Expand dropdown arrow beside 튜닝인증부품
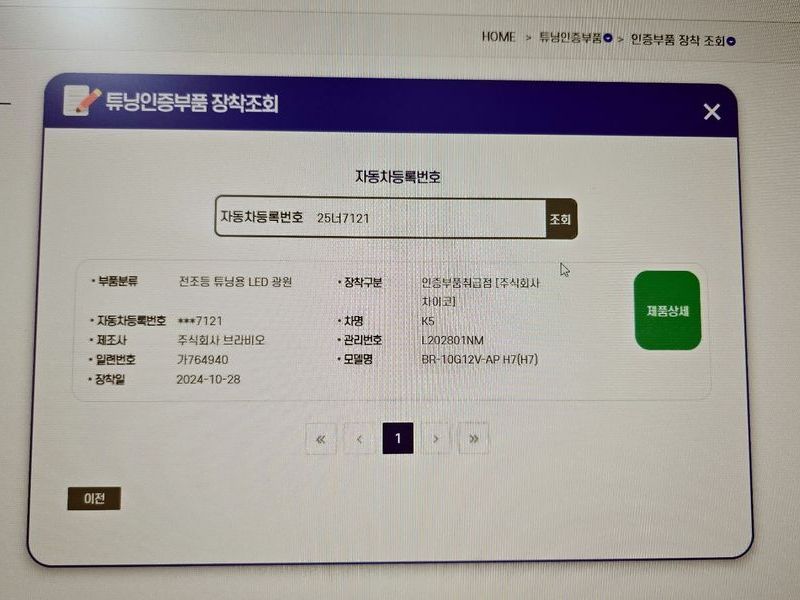800x600 pixels. 608,39
